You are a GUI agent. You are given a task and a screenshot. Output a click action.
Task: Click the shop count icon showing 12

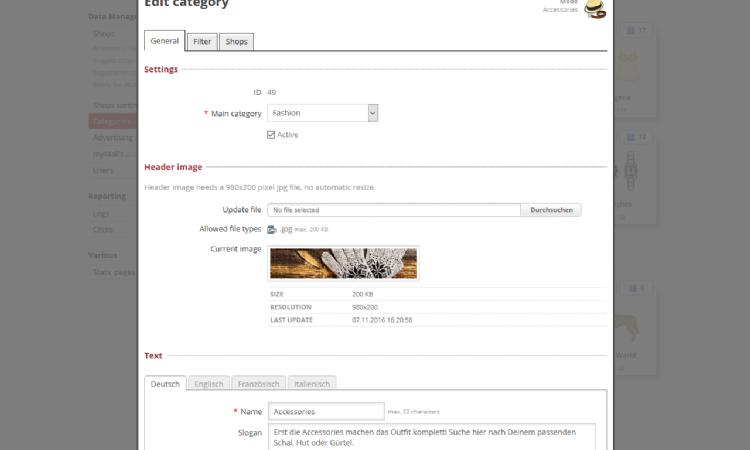tap(630, 137)
